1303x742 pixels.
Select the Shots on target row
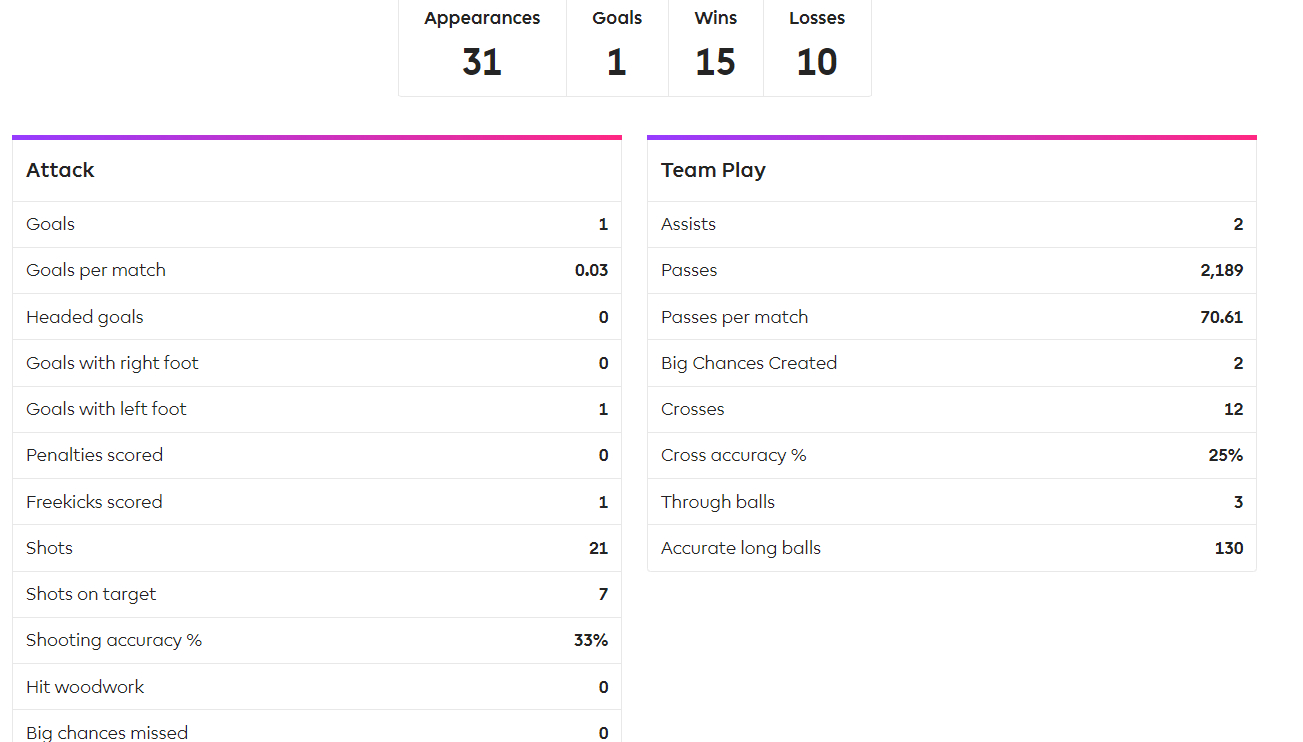[x=317, y=594]
